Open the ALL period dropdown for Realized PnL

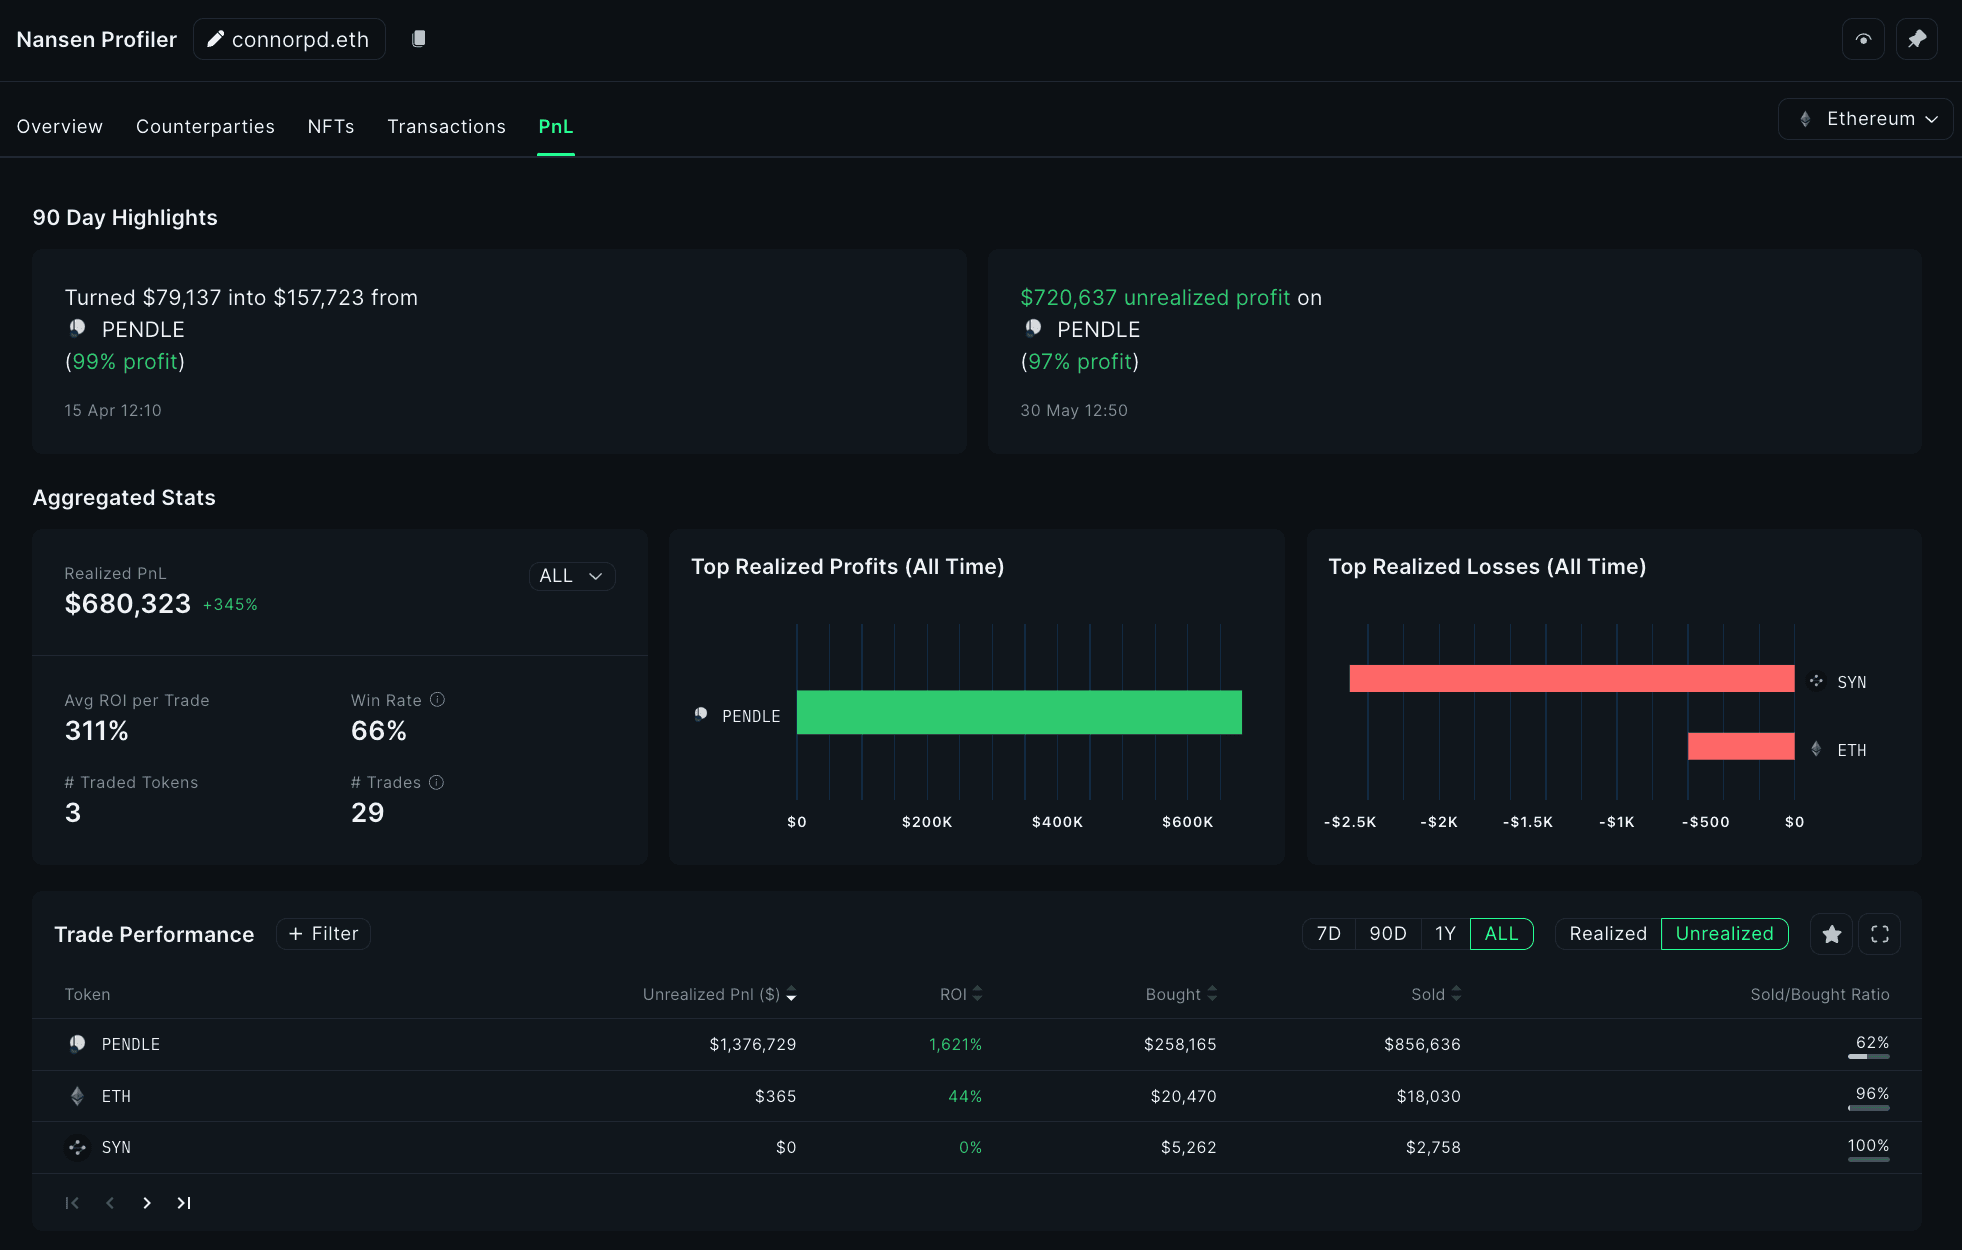pyautogui.click(x=571, y=576)
